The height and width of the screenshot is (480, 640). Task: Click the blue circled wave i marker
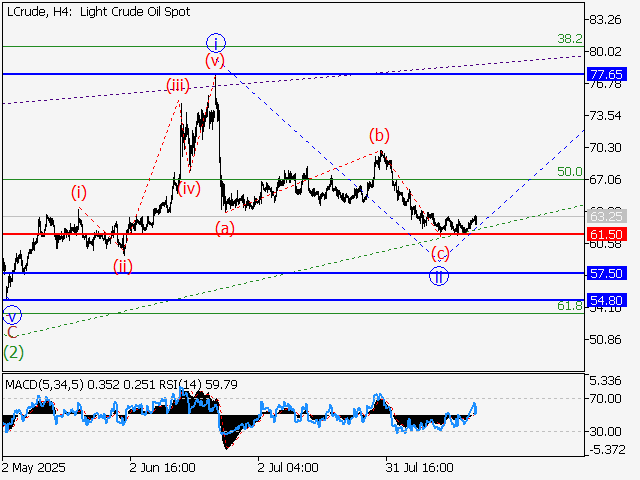click(x=216, y=42)
